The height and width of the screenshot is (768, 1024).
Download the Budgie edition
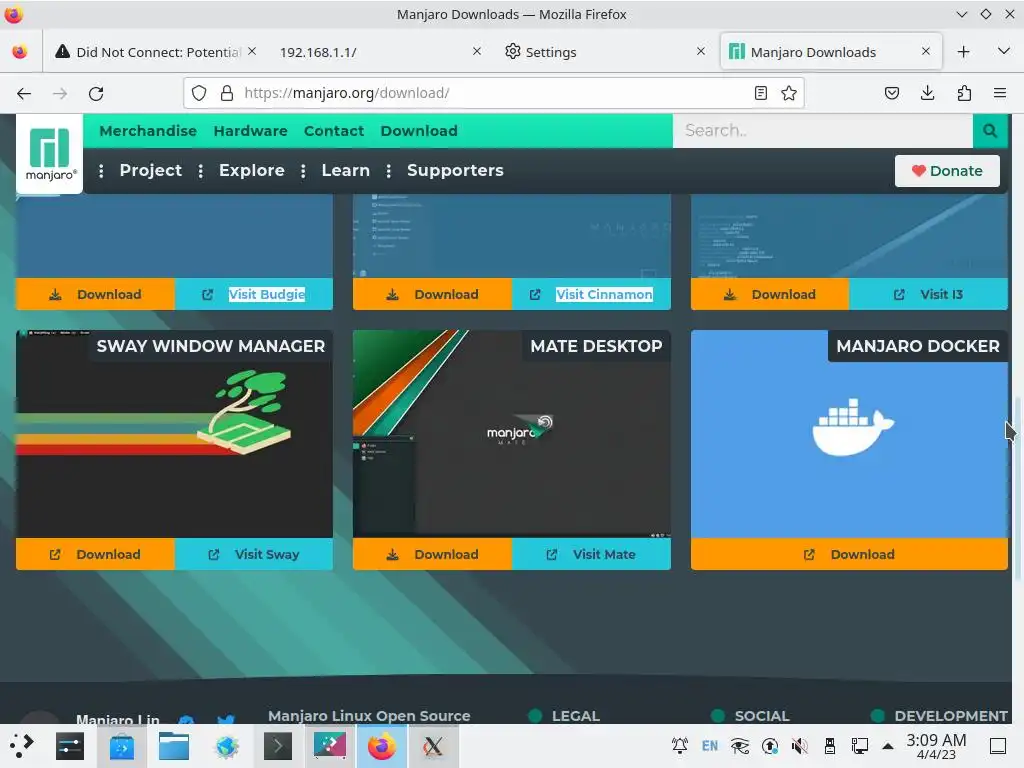[x=95, y=295]
